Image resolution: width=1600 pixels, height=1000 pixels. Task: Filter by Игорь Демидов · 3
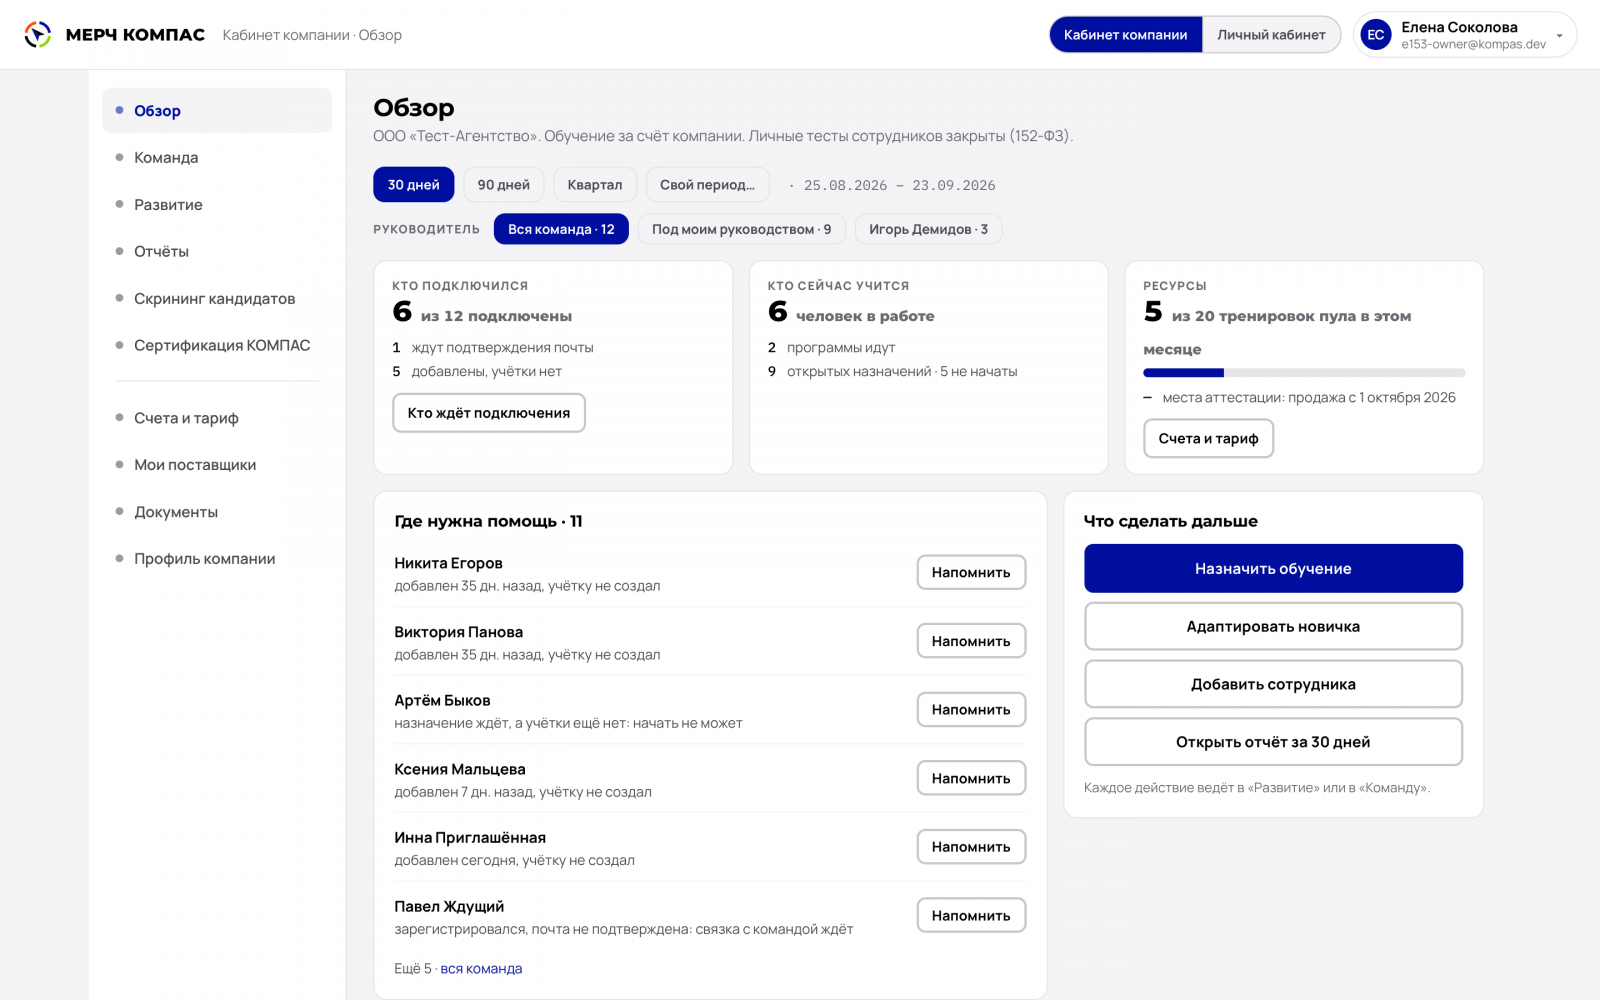(928, 229)
